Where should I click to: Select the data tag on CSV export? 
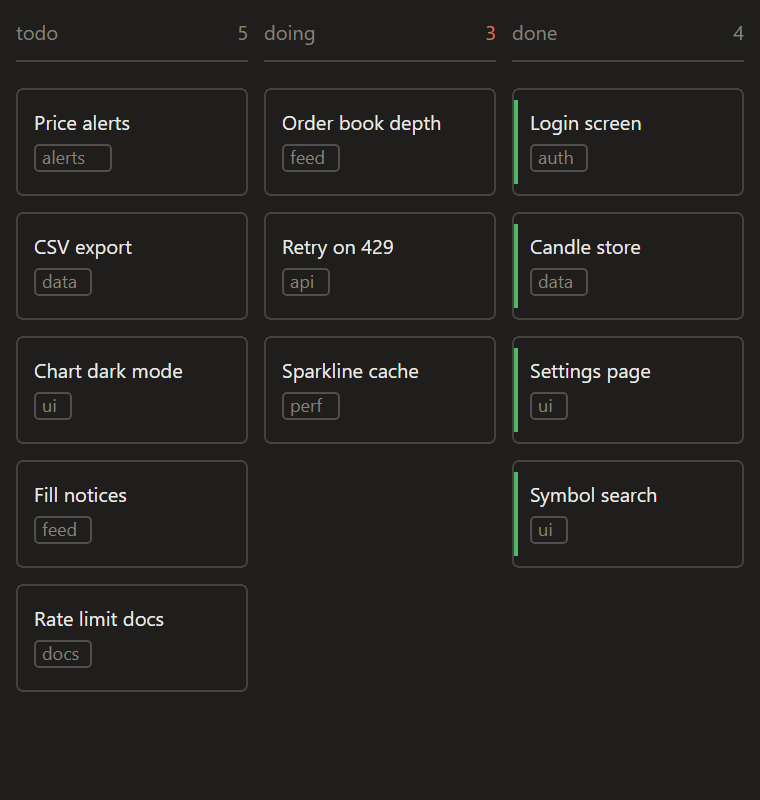pos(63,282)
